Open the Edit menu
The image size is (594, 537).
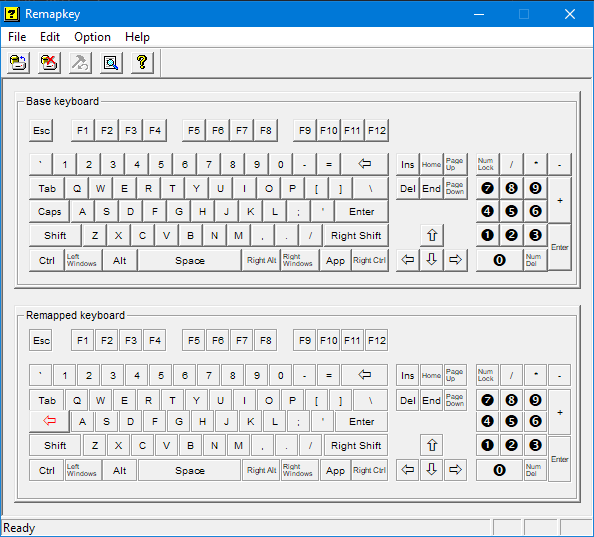[50, 37]
